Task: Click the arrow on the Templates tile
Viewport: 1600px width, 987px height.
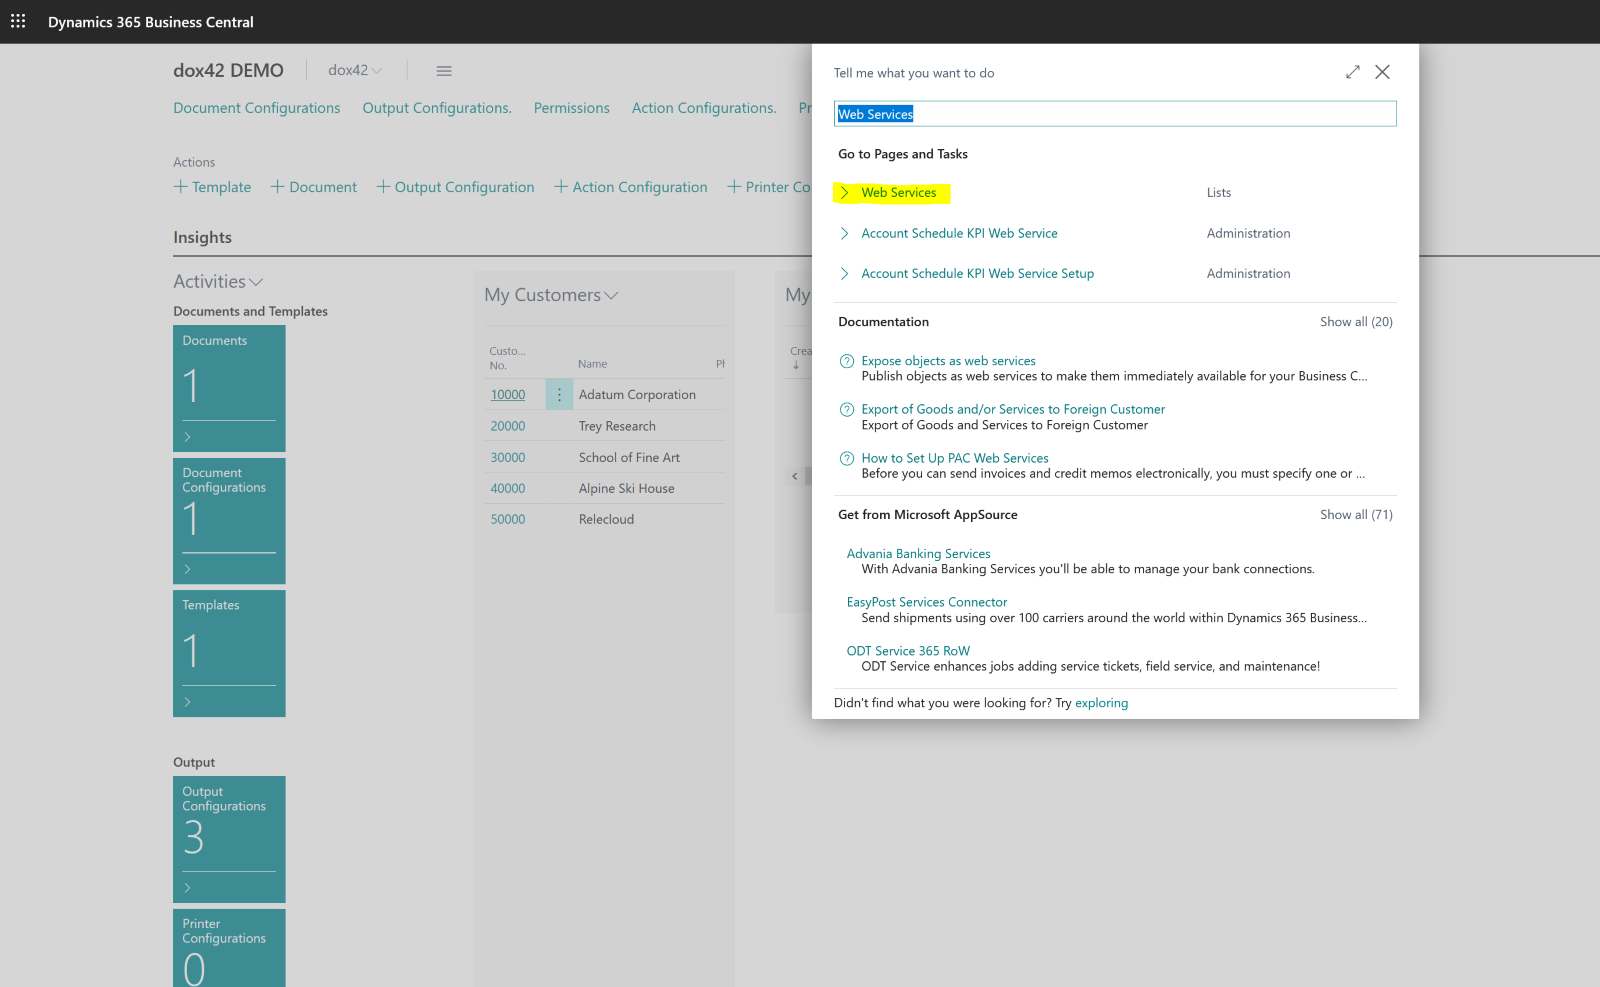Action: coord(187,702)
